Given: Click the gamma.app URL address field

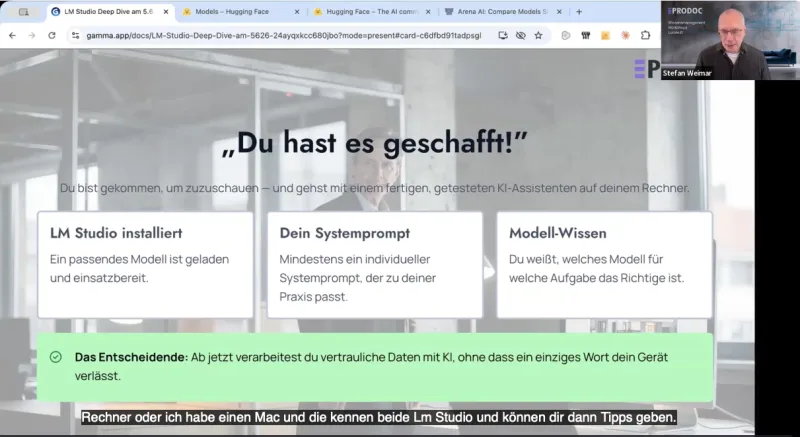Looking at the screenshot, I should [x=284, y=35].
